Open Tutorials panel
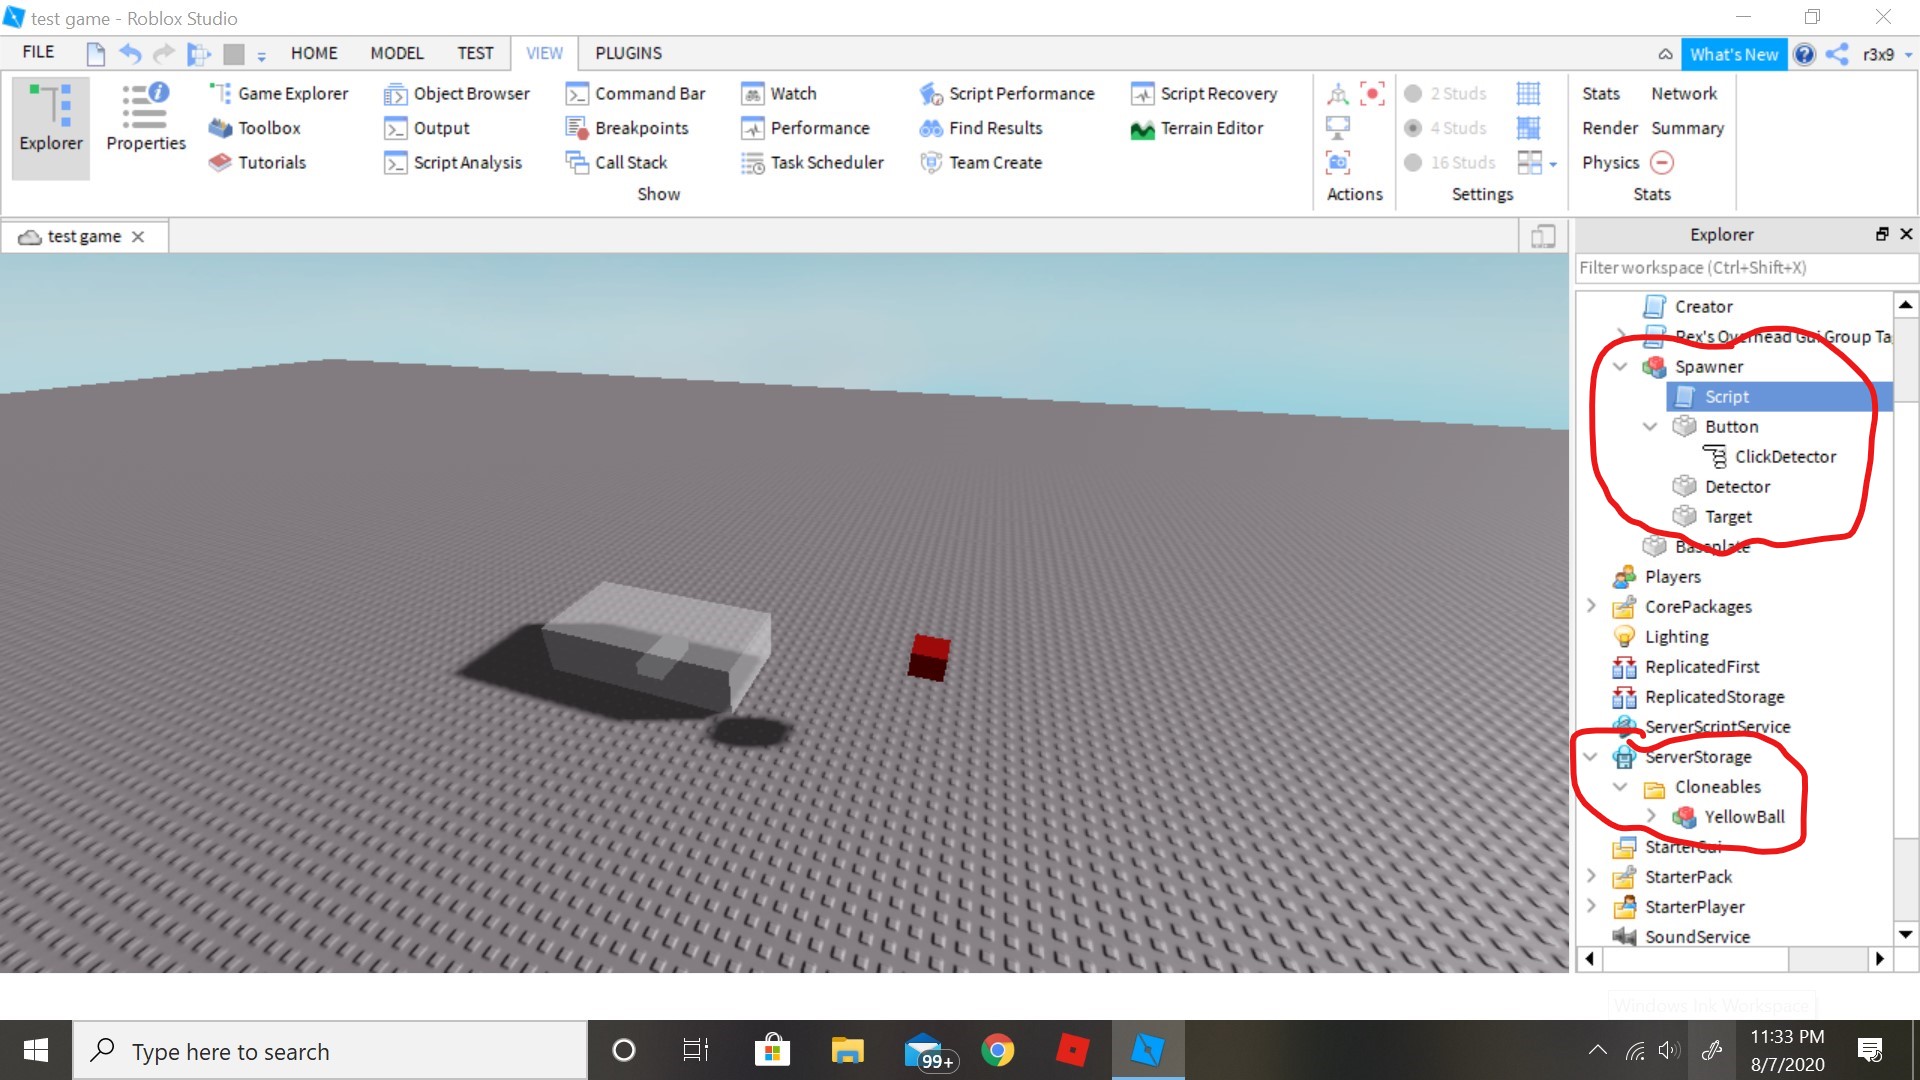Image resolution: width=1920 pixels, height=1080 pixels. [x=257, y=162]
